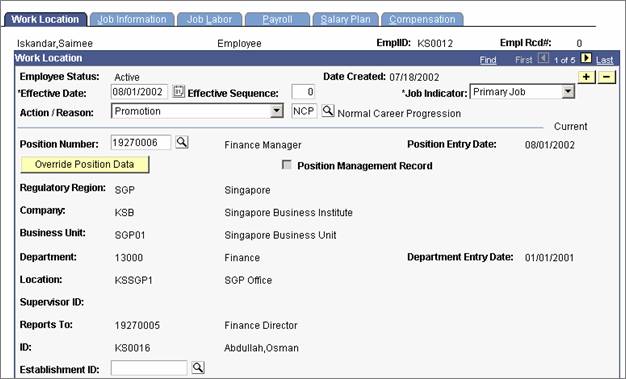Click the Override Position Data button
Image resolution: width=626 pixels, height=379 pixels.
click(85, 164)
